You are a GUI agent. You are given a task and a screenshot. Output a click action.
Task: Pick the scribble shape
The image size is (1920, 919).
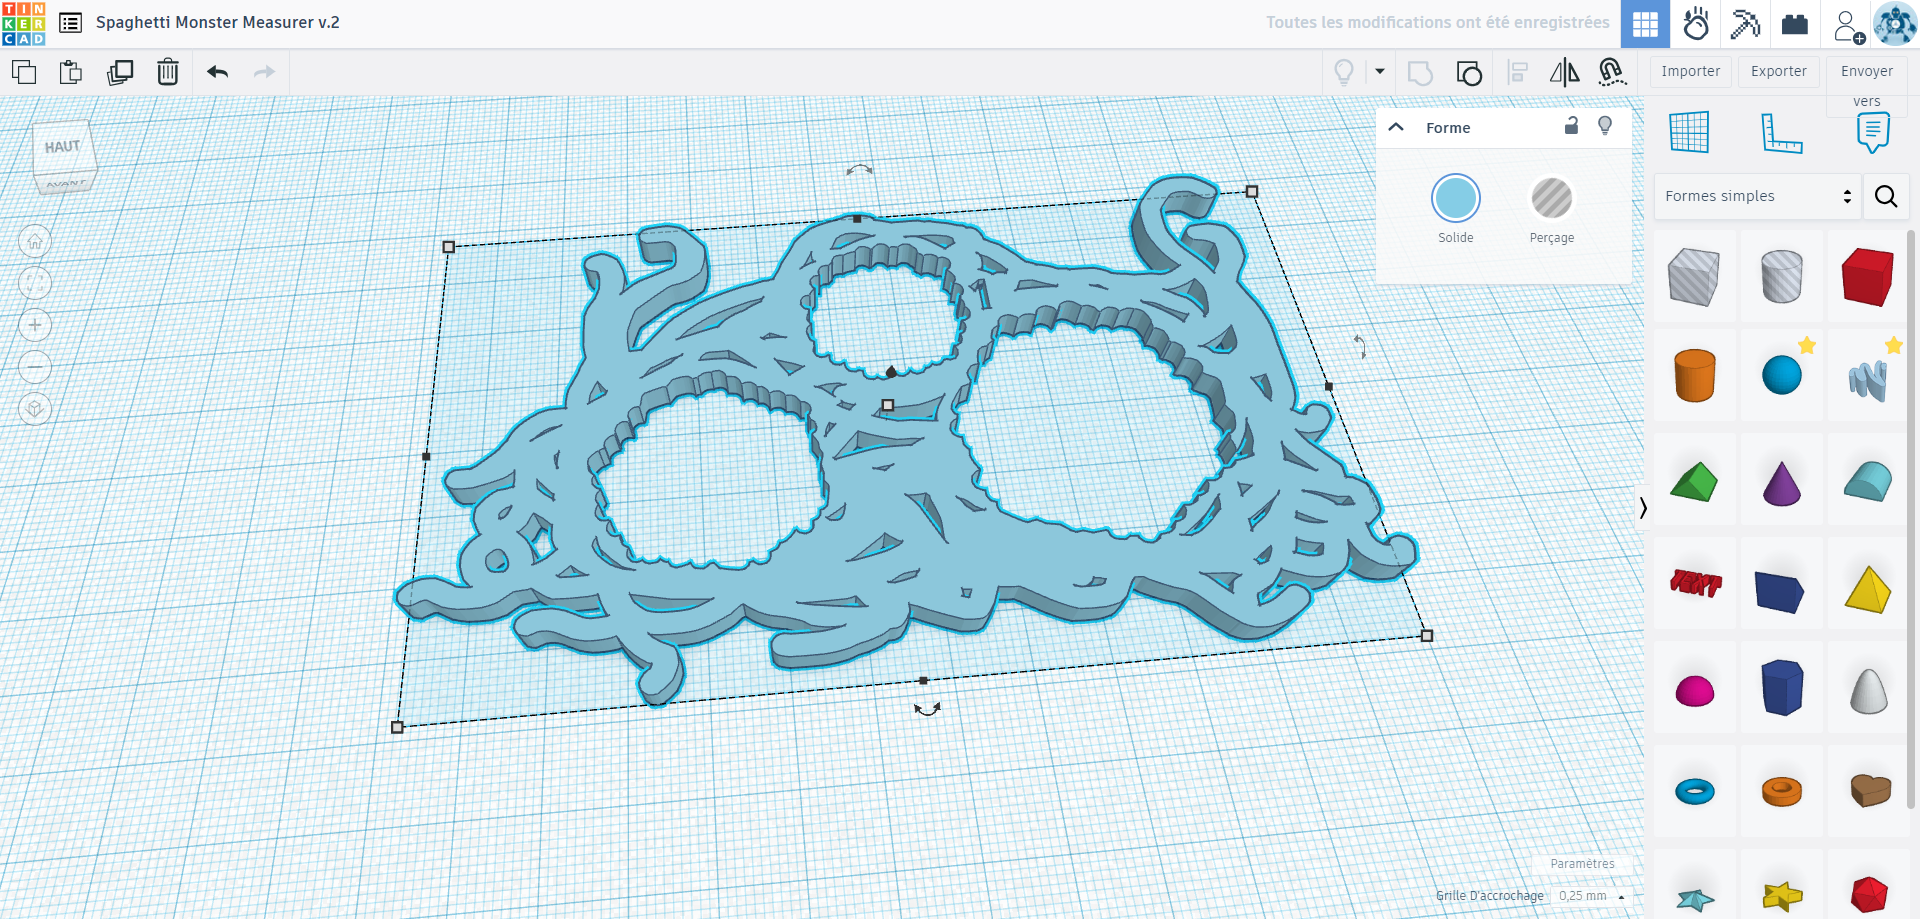pos(1868,378)
